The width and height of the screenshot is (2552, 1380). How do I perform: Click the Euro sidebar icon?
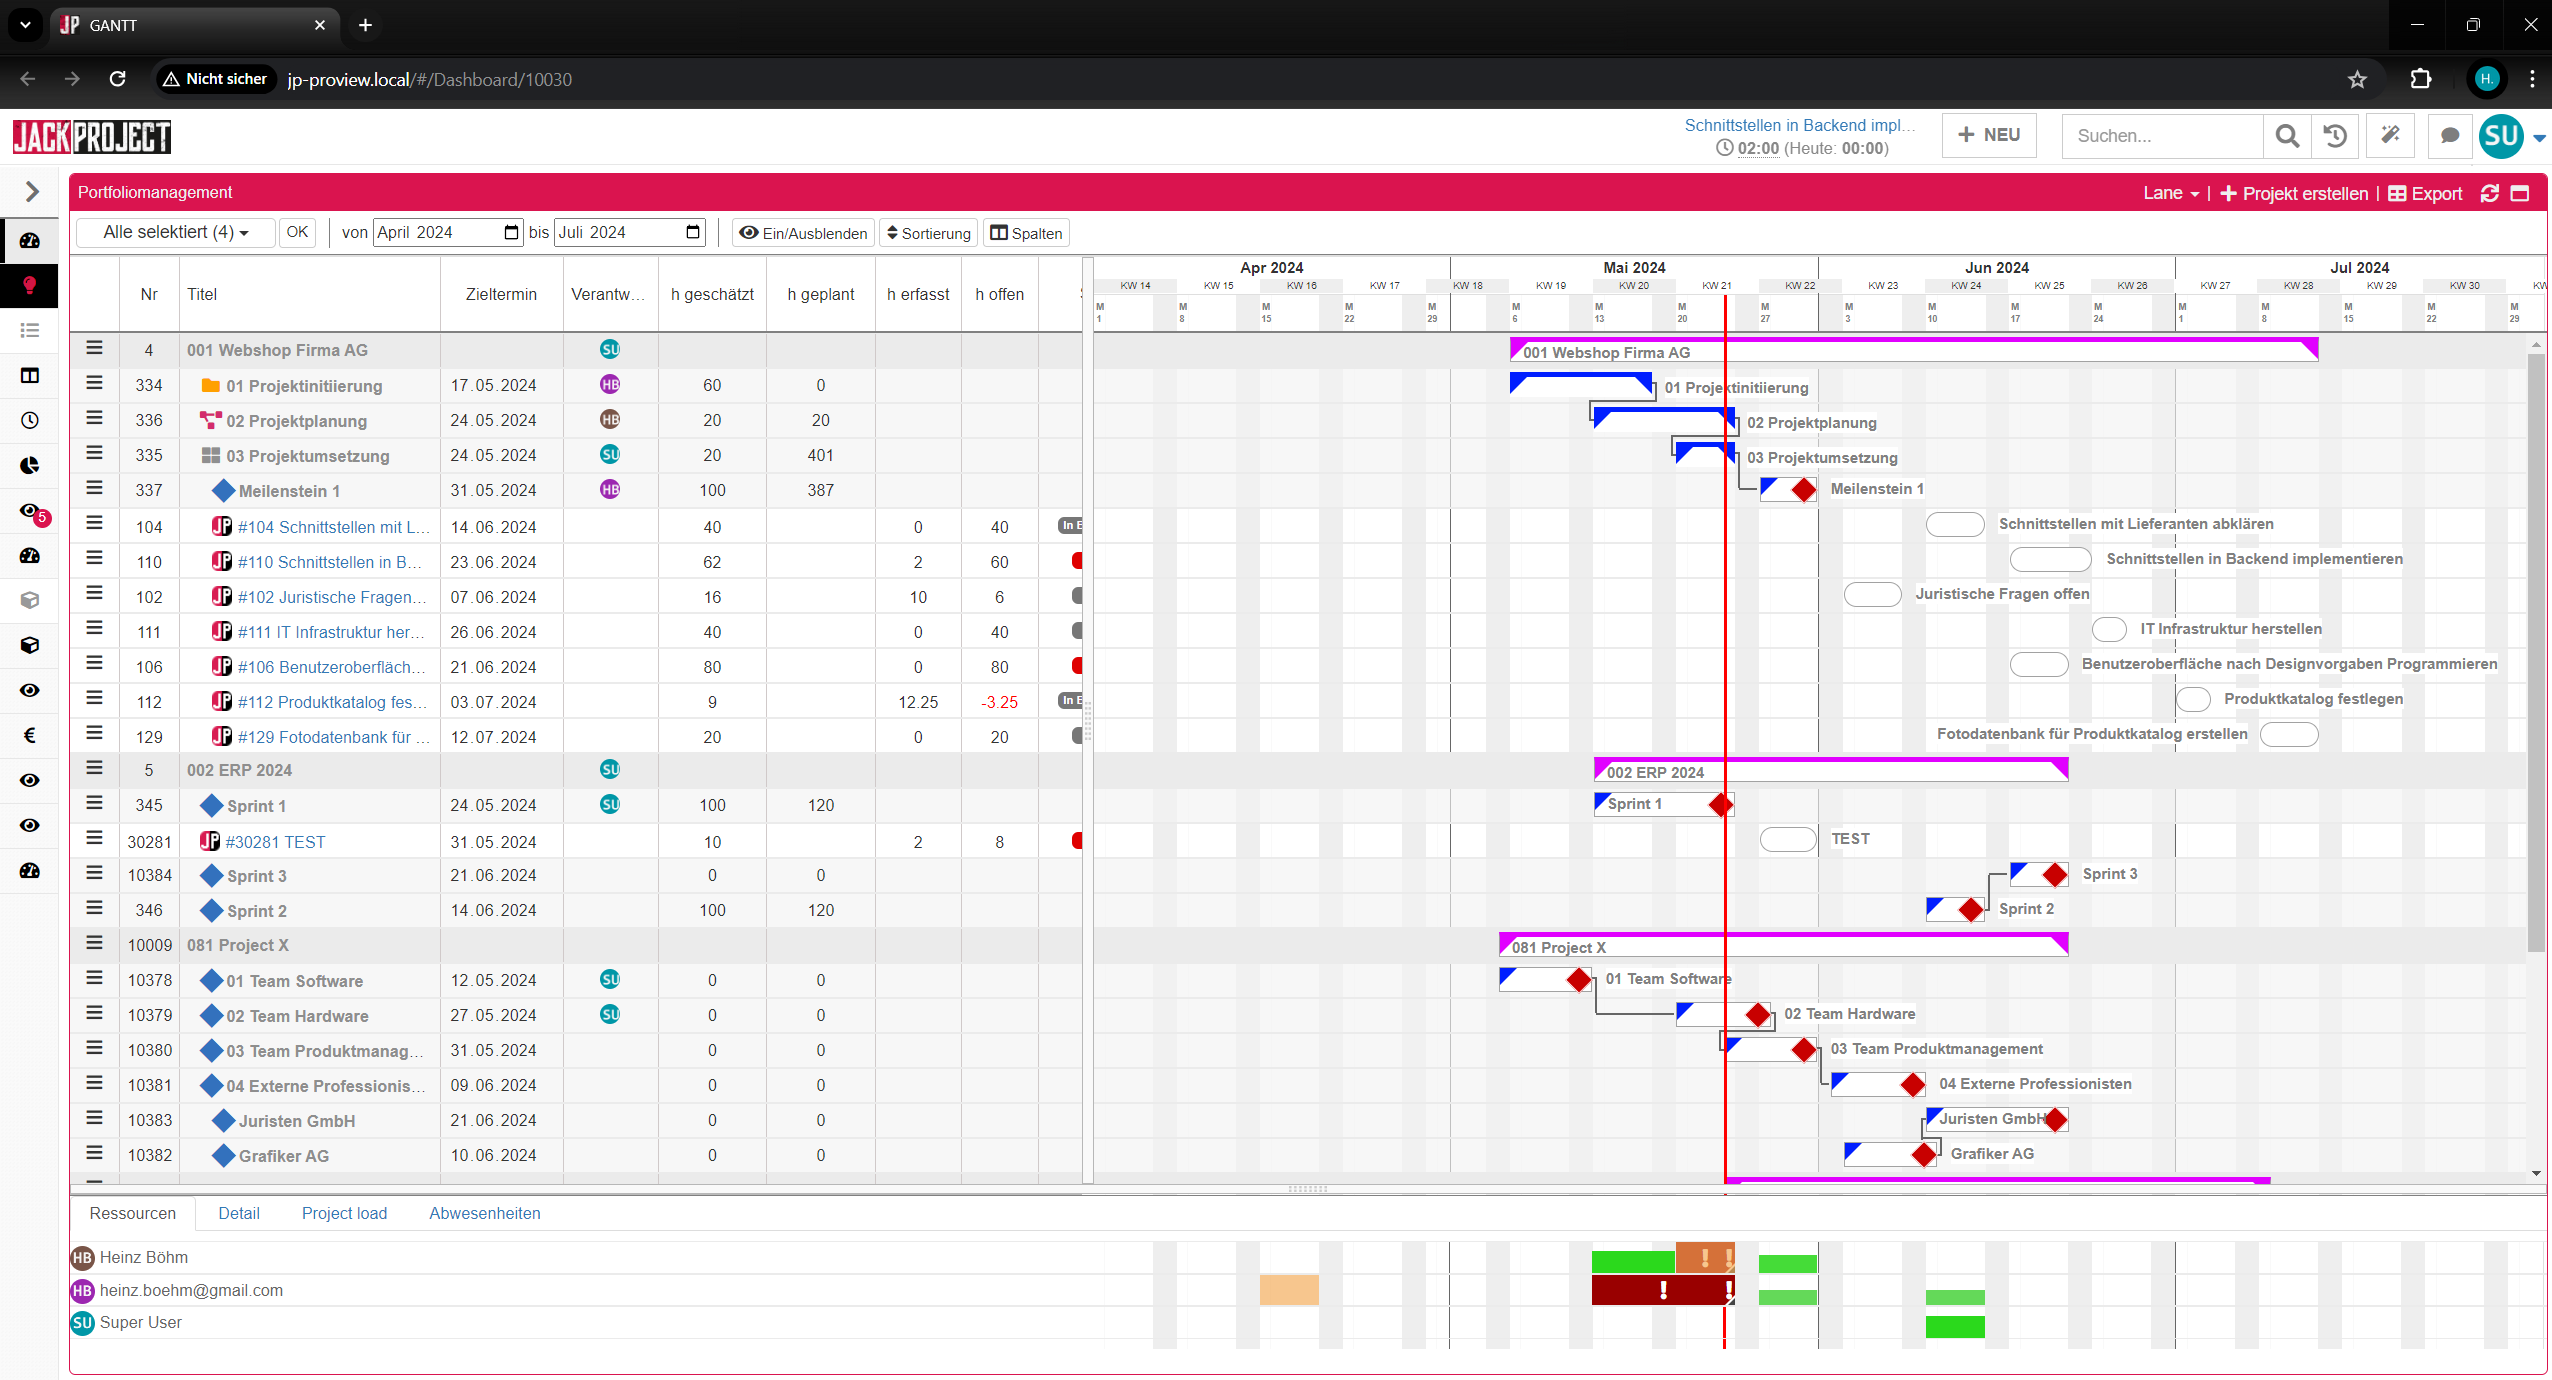click(30, 736)
